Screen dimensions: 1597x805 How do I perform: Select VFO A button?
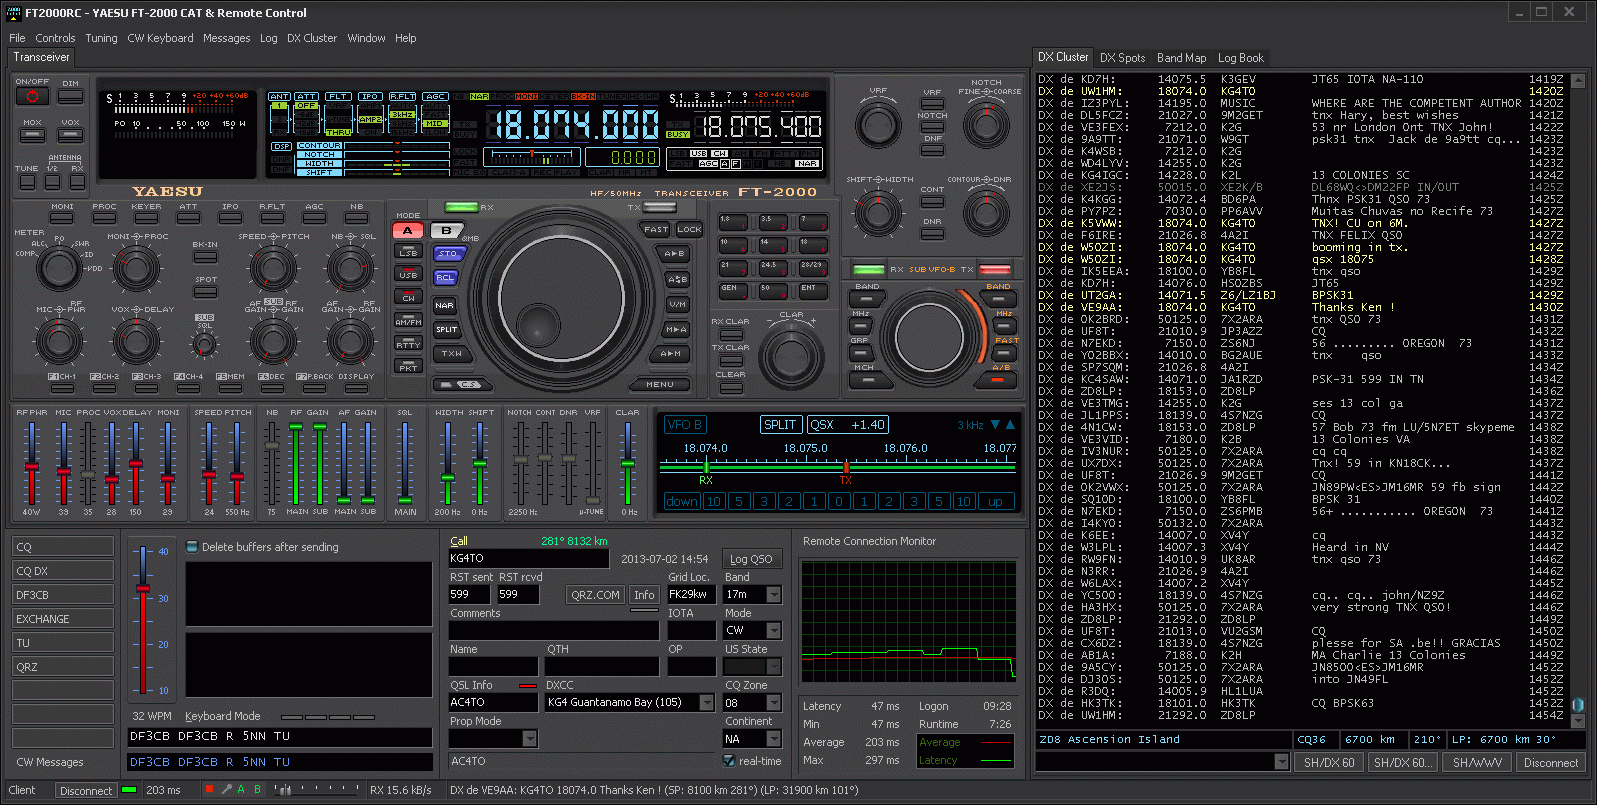(x=408, y=230)
